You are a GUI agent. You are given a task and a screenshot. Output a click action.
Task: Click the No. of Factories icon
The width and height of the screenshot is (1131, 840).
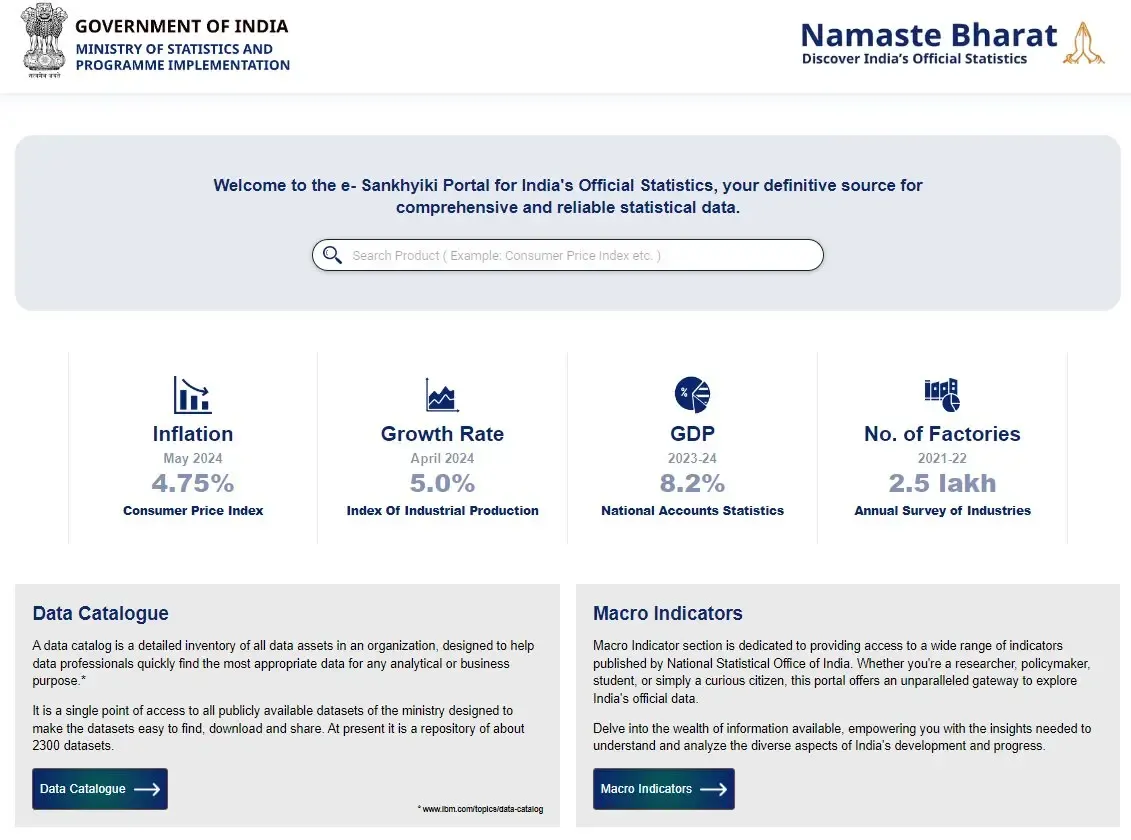tap(941, 394)
